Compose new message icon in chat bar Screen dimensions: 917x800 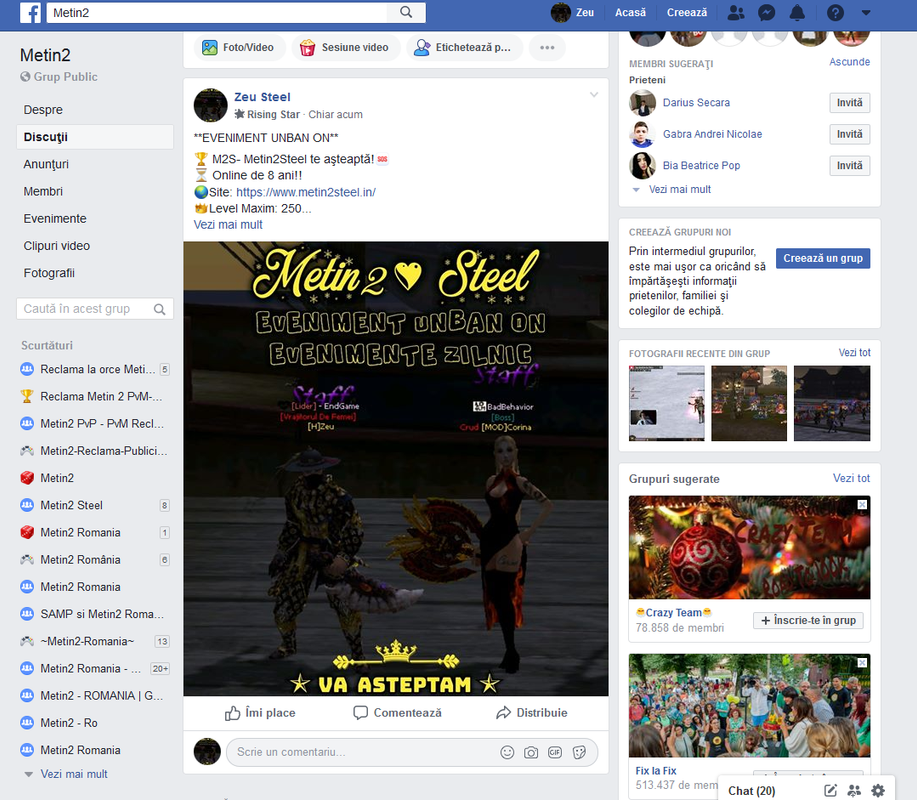(x=830, y=791)
